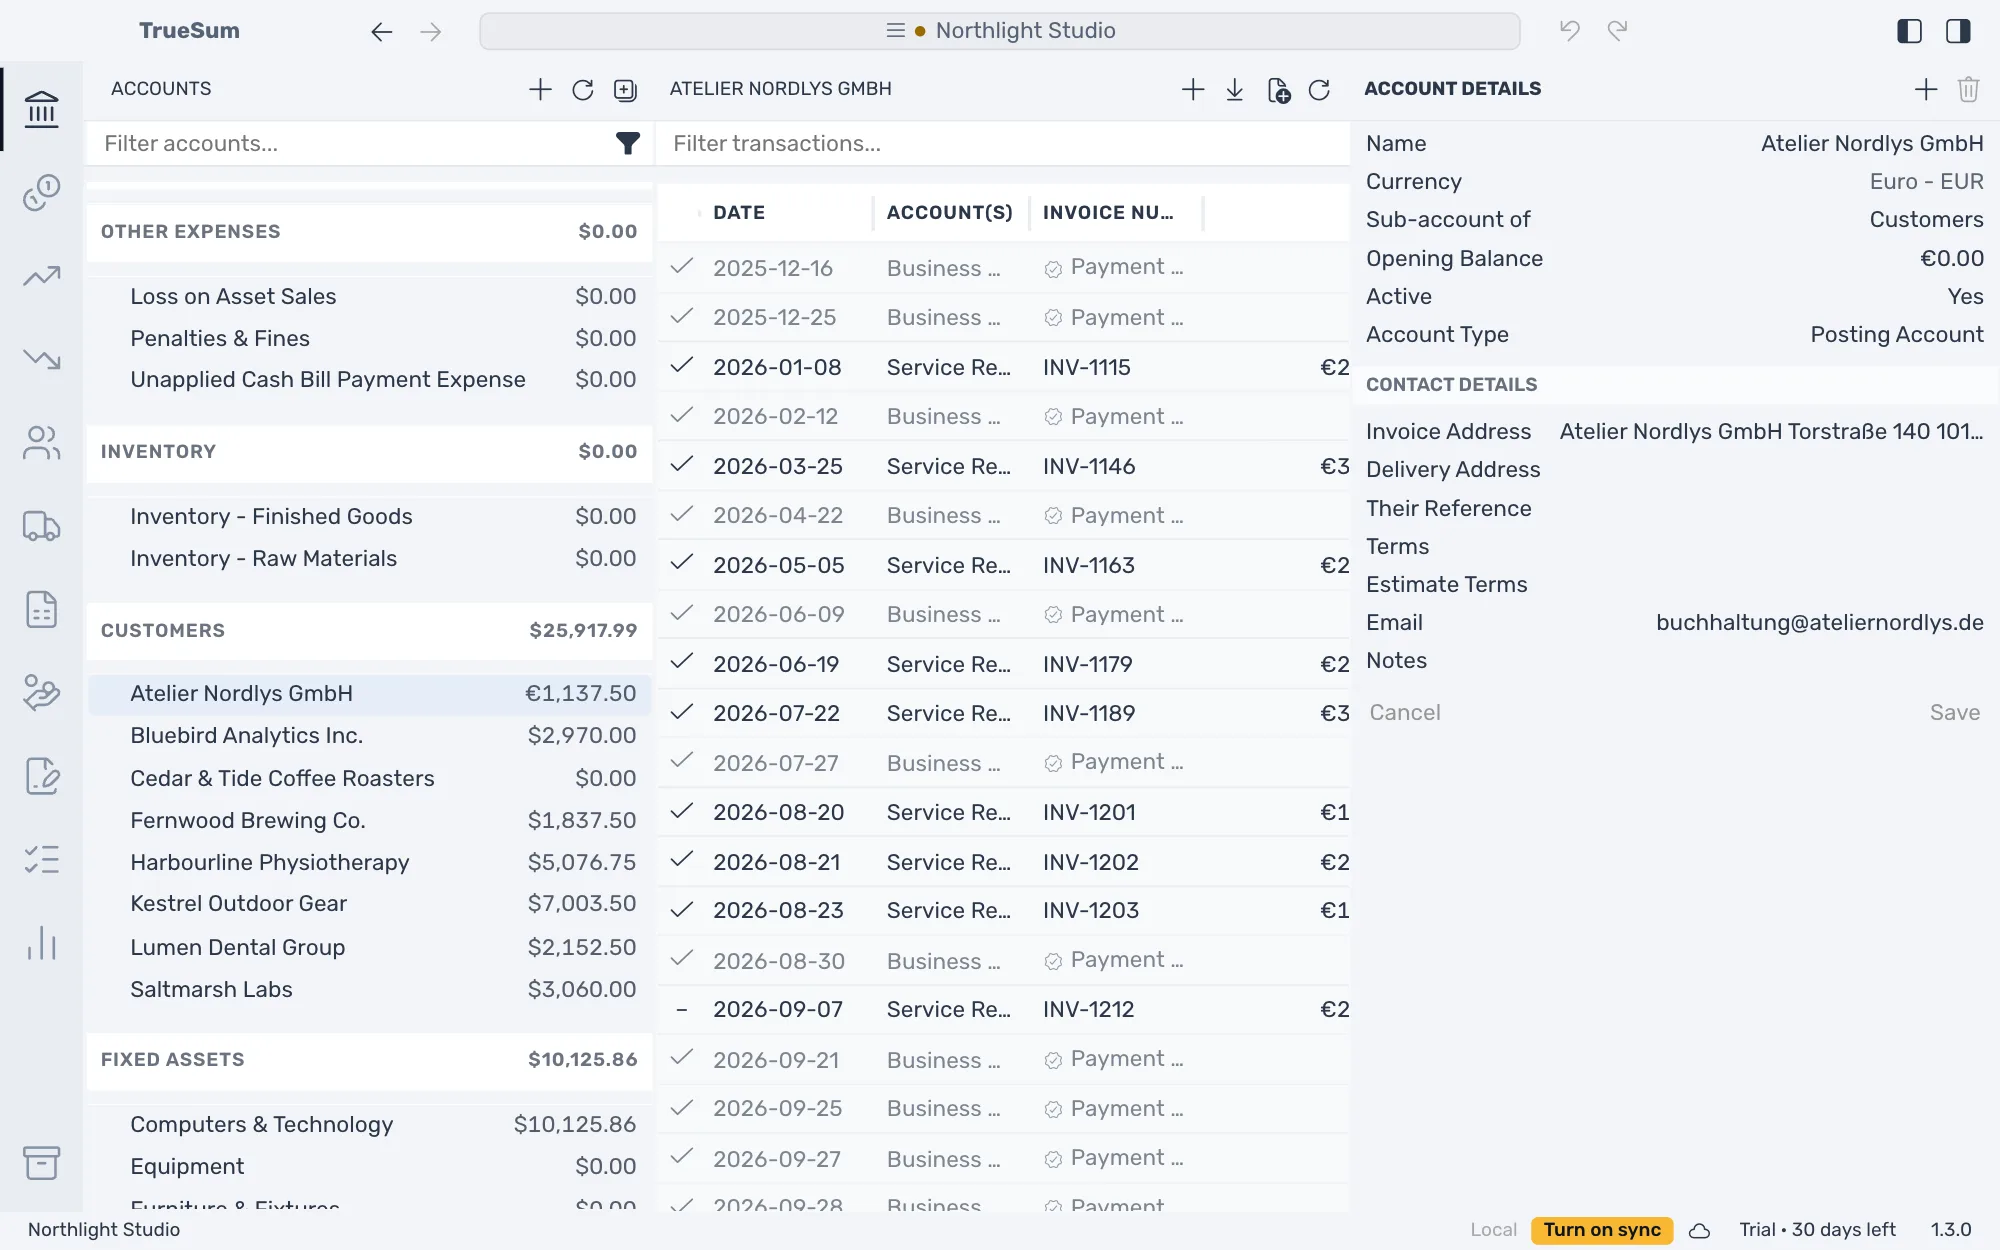
Task: Click the add account group icon
Action: pos(625,90)
